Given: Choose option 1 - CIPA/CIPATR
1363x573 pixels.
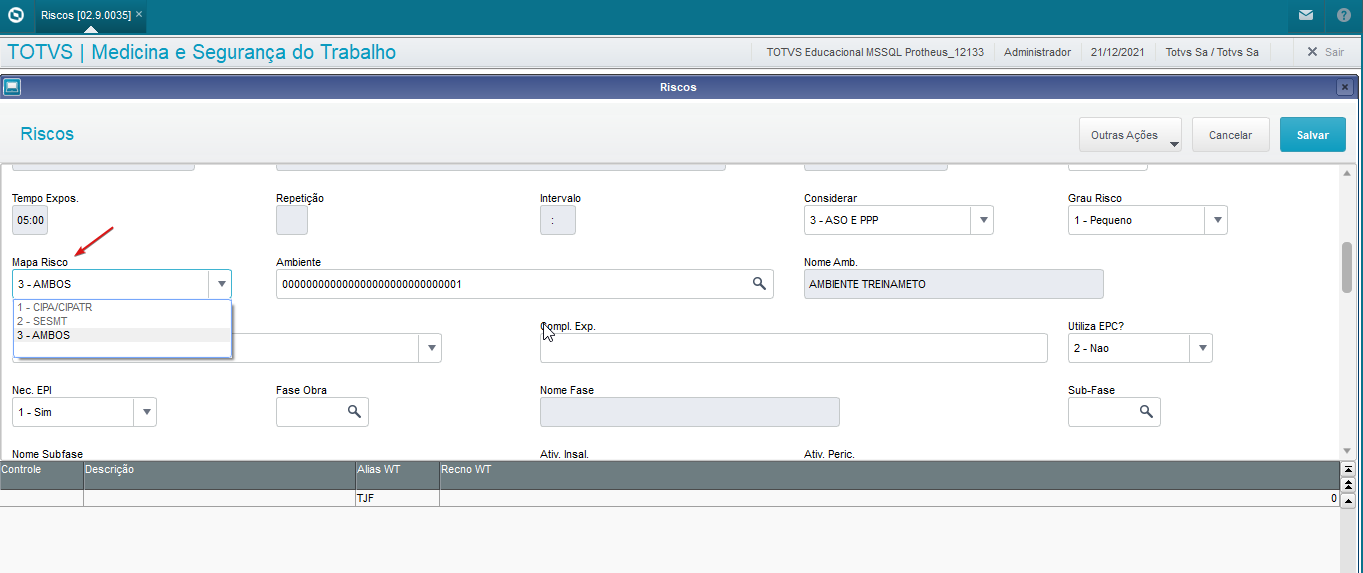Looking at the screenshot, I should [x=122, y=307].
